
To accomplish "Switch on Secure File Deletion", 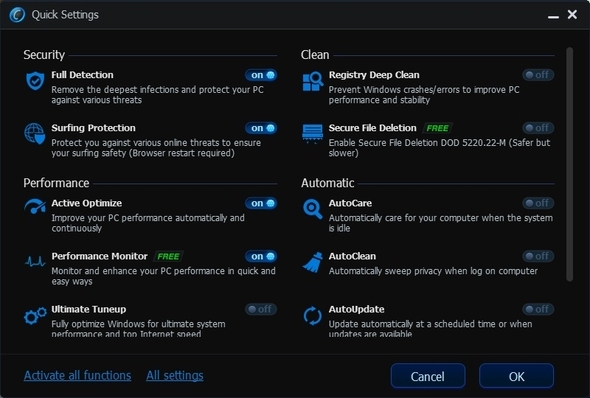I will 538,128.
